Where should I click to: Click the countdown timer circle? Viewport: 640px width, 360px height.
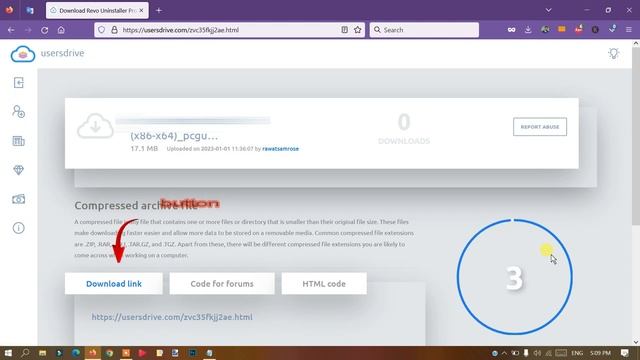(514, 277)
